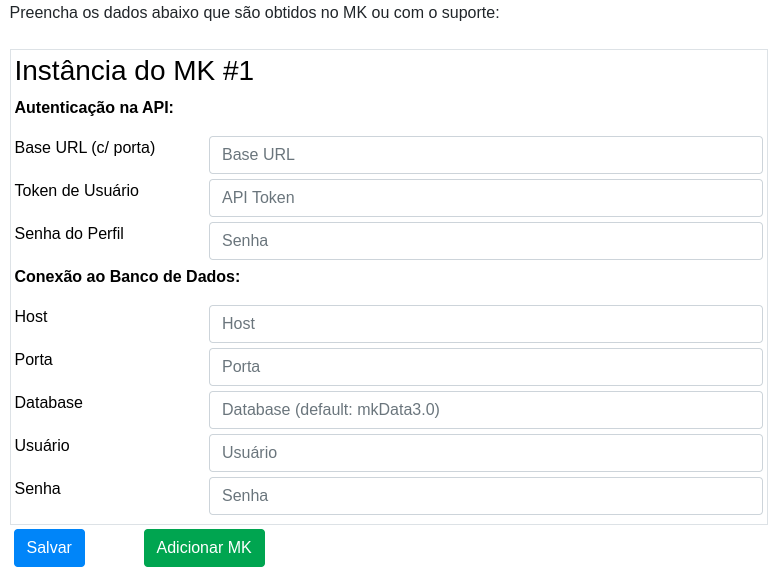This screenshot has width=778, height=574.
Task: Select the Usuário input field
Action: click(486, 453)
